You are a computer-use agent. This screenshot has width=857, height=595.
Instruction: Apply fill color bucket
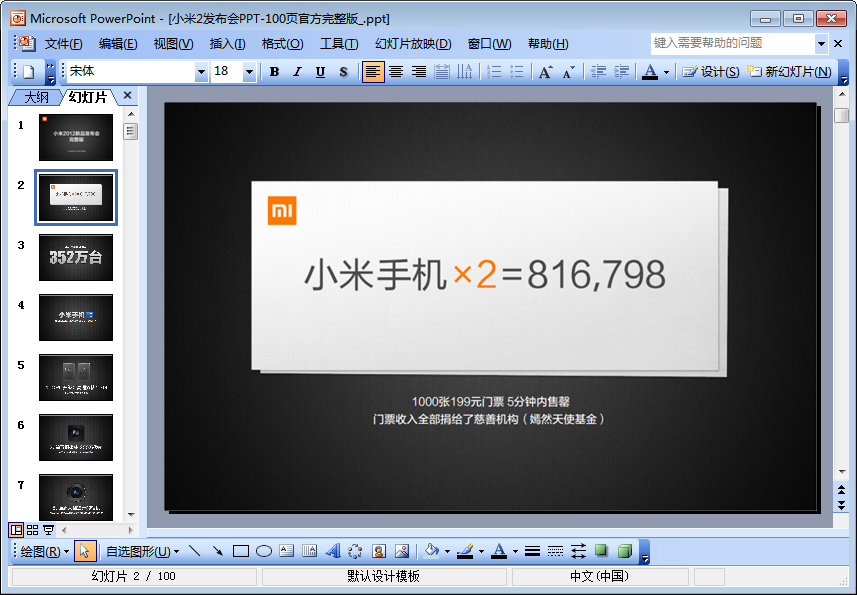pyautogui.click(x=432, y=551)
